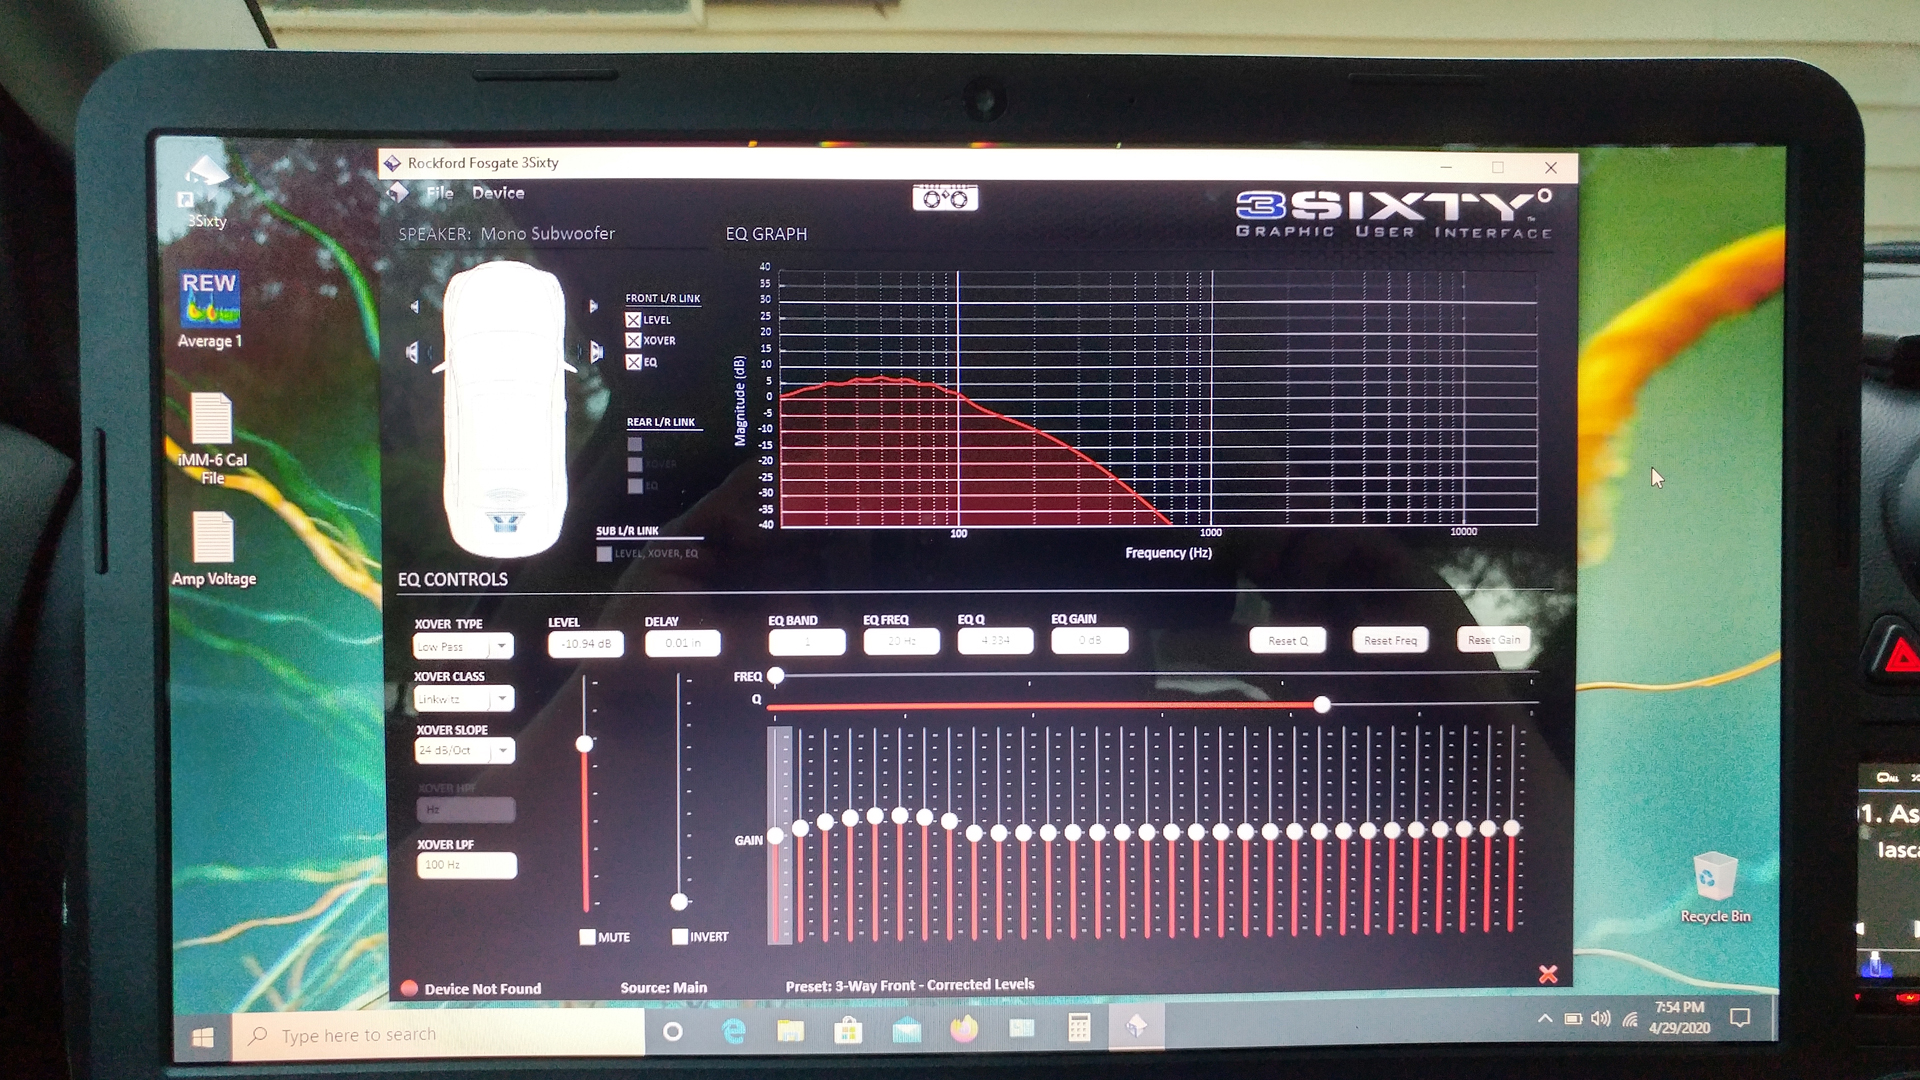Open the Windows Start menu

[203, 1037]
